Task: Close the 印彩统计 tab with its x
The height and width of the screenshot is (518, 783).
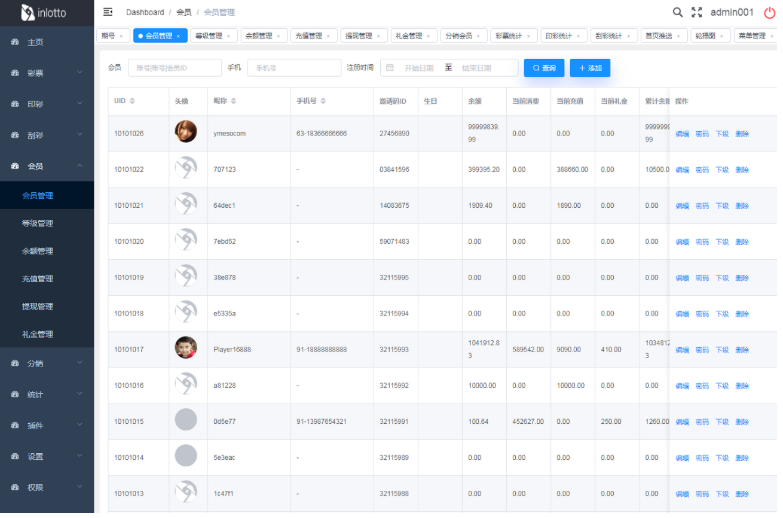Action: (x=578, y=36)
